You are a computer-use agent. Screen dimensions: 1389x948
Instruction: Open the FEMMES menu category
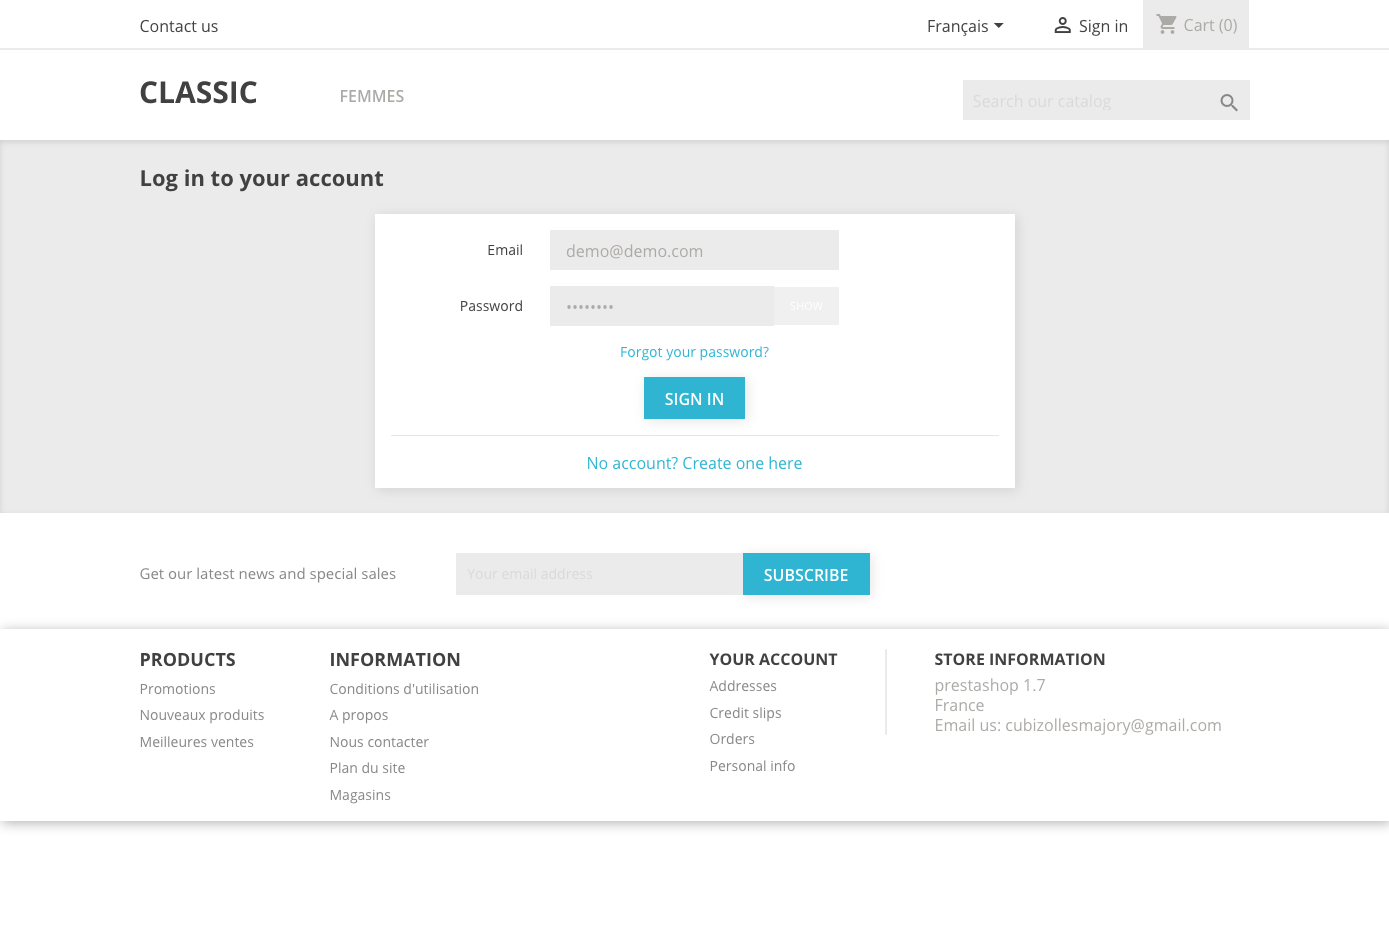(x=371, y=96)
